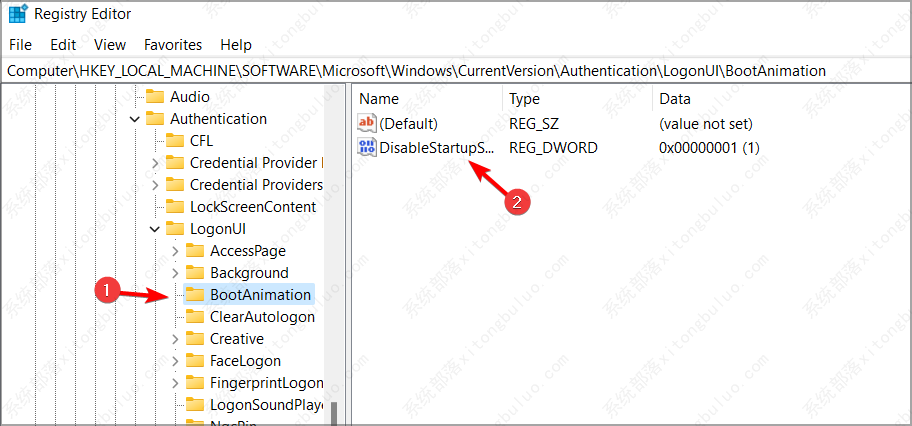Click the Data column header

point(674,99)
